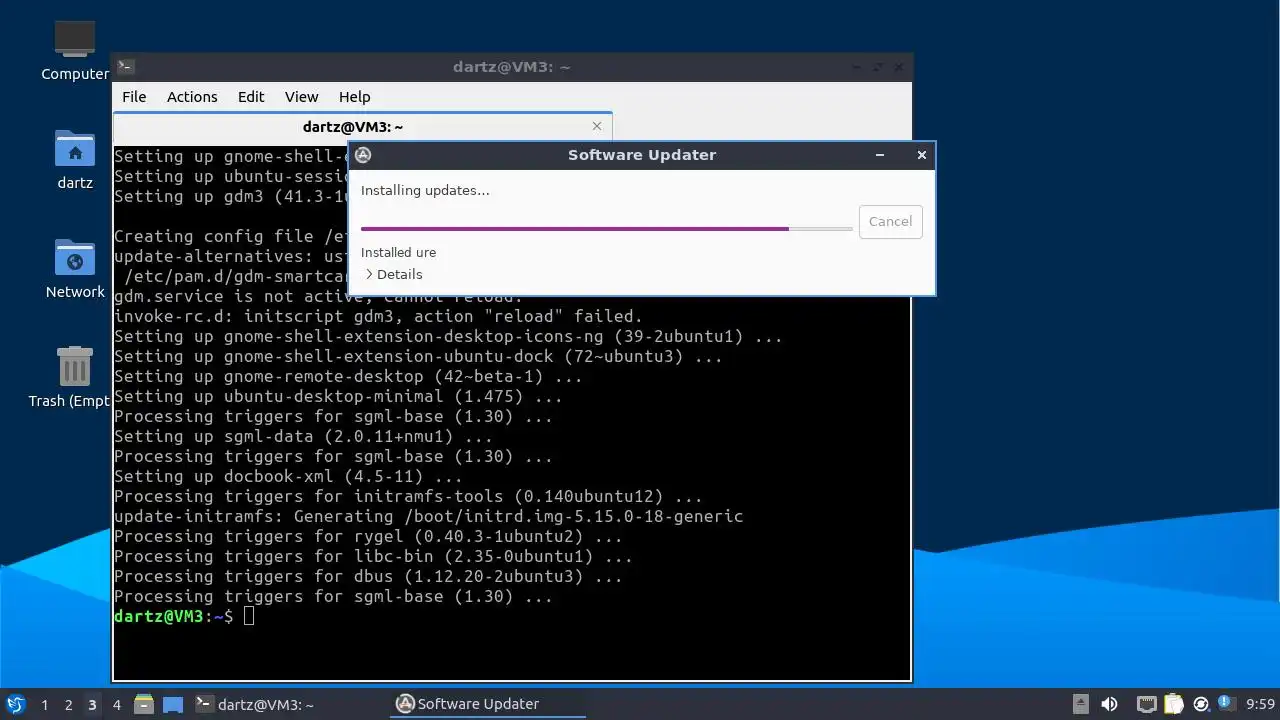
Task: Open the terminal Edit menu
Action: pos(251,97)
